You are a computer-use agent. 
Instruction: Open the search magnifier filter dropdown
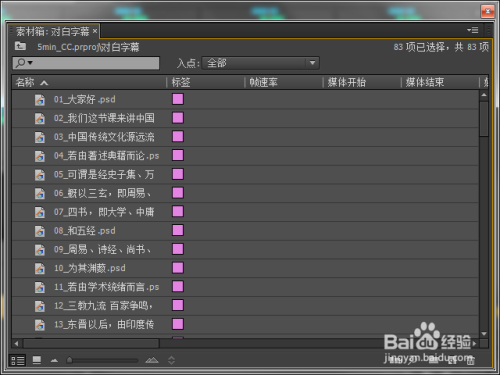[24, 63]
